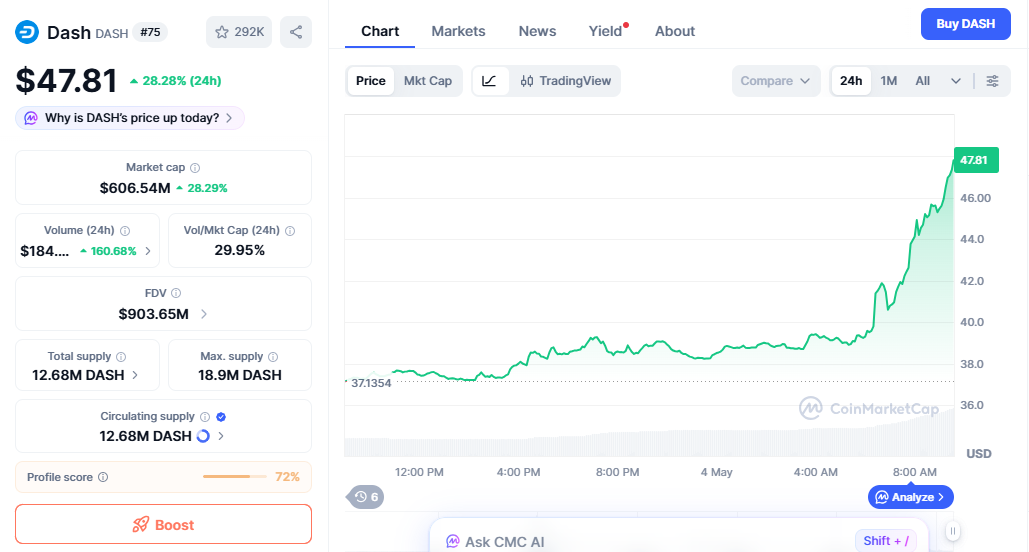Click the #75 rank badge
The image size is (1029, 552).
point(150,32)
